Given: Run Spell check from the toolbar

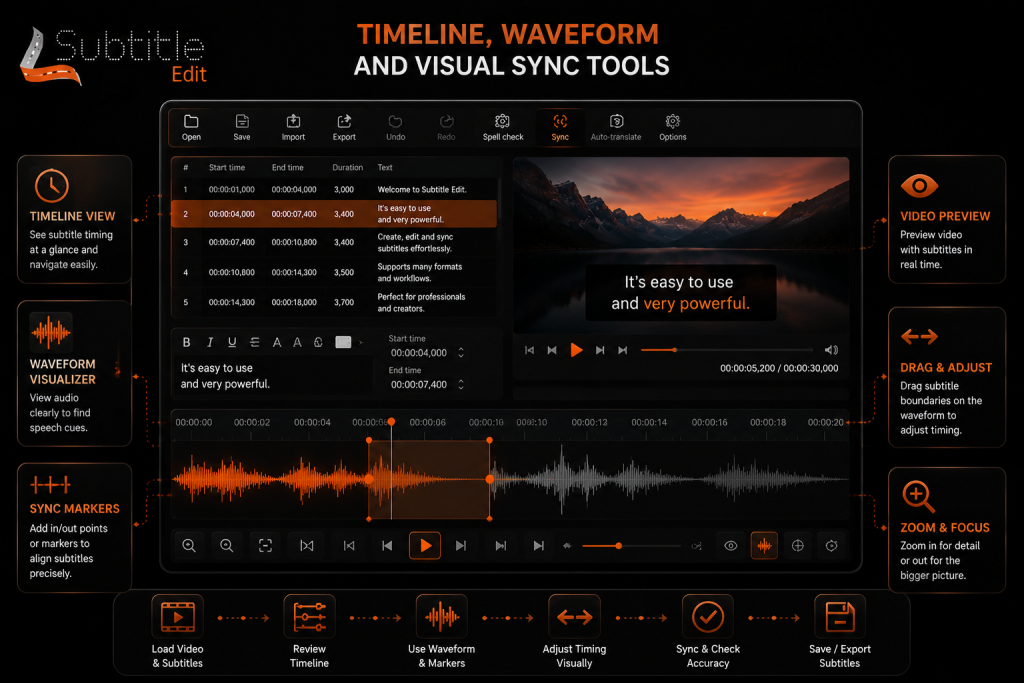Looking at the screenshot, I should [503, 127].
